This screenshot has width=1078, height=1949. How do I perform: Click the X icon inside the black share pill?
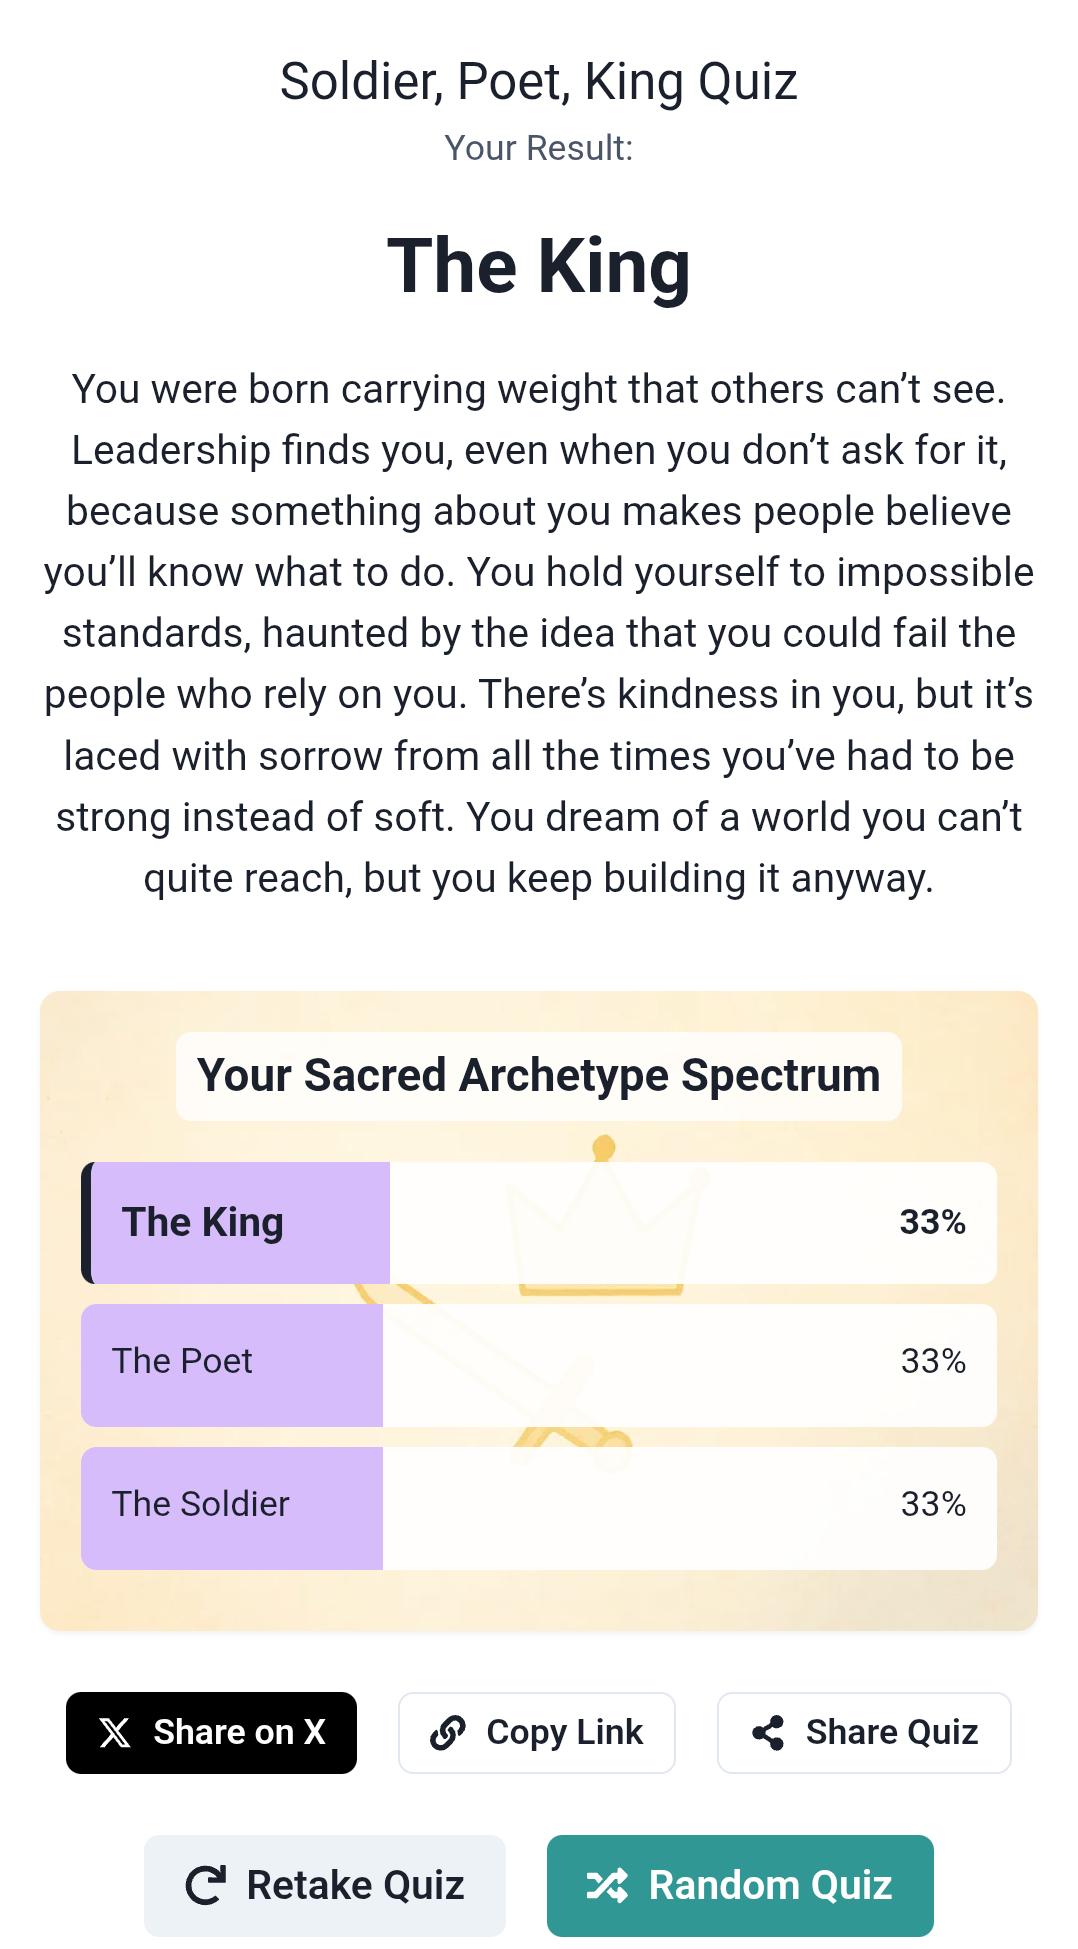(x=113, y=1732)
